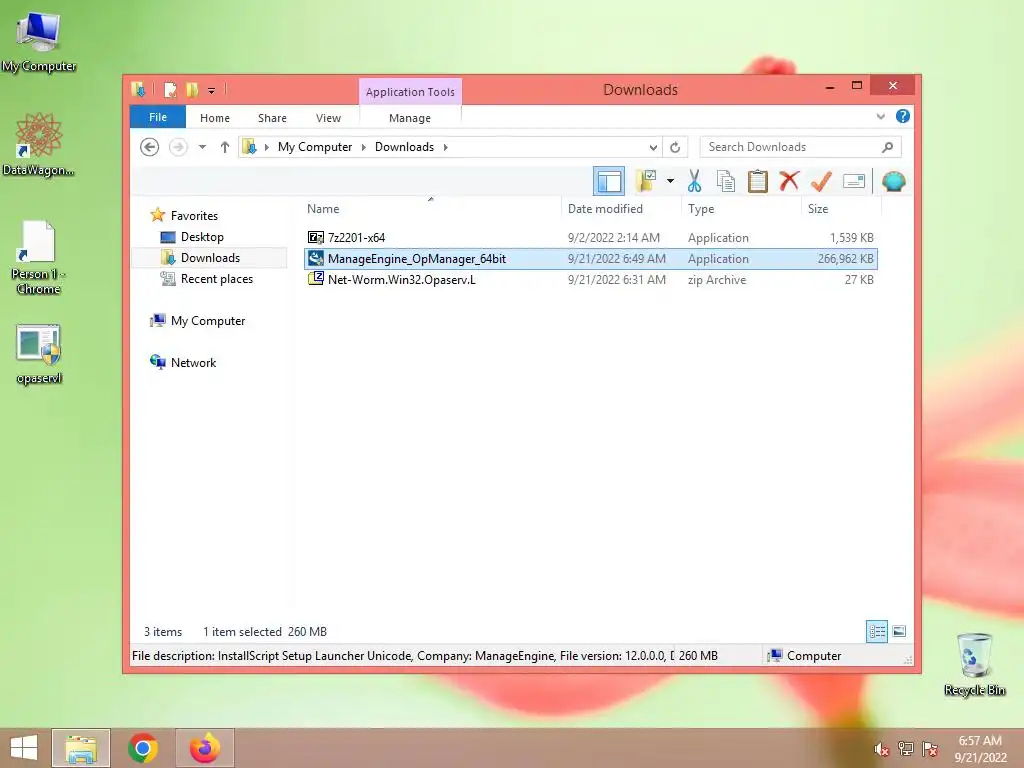Select Desktop in the navigation pane
The width and height of the screenshot is (1024, 768).
coord(202,236)
